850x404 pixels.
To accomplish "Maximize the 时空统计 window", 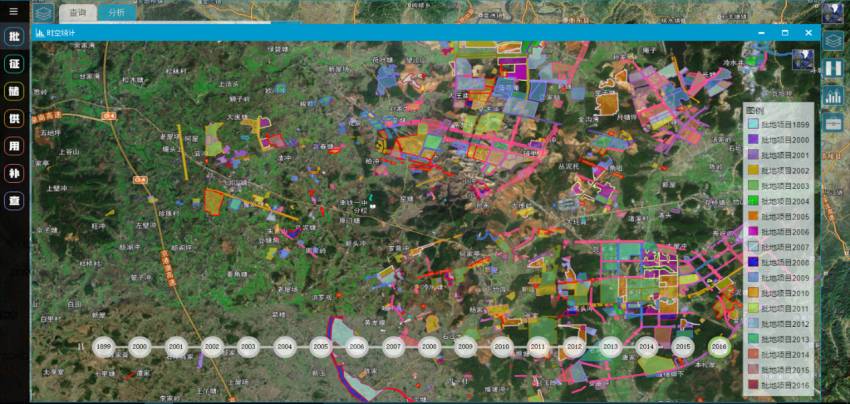I will [x=785, y=33].
